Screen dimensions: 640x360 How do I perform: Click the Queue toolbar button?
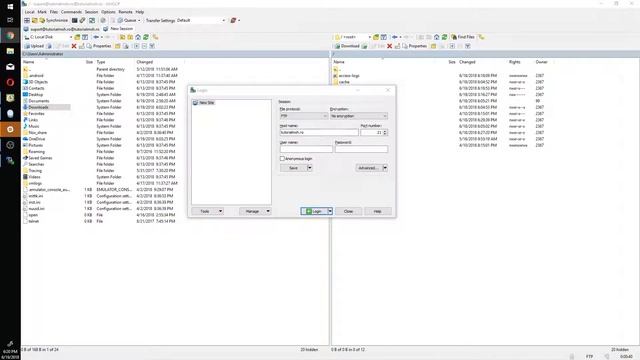128,20
